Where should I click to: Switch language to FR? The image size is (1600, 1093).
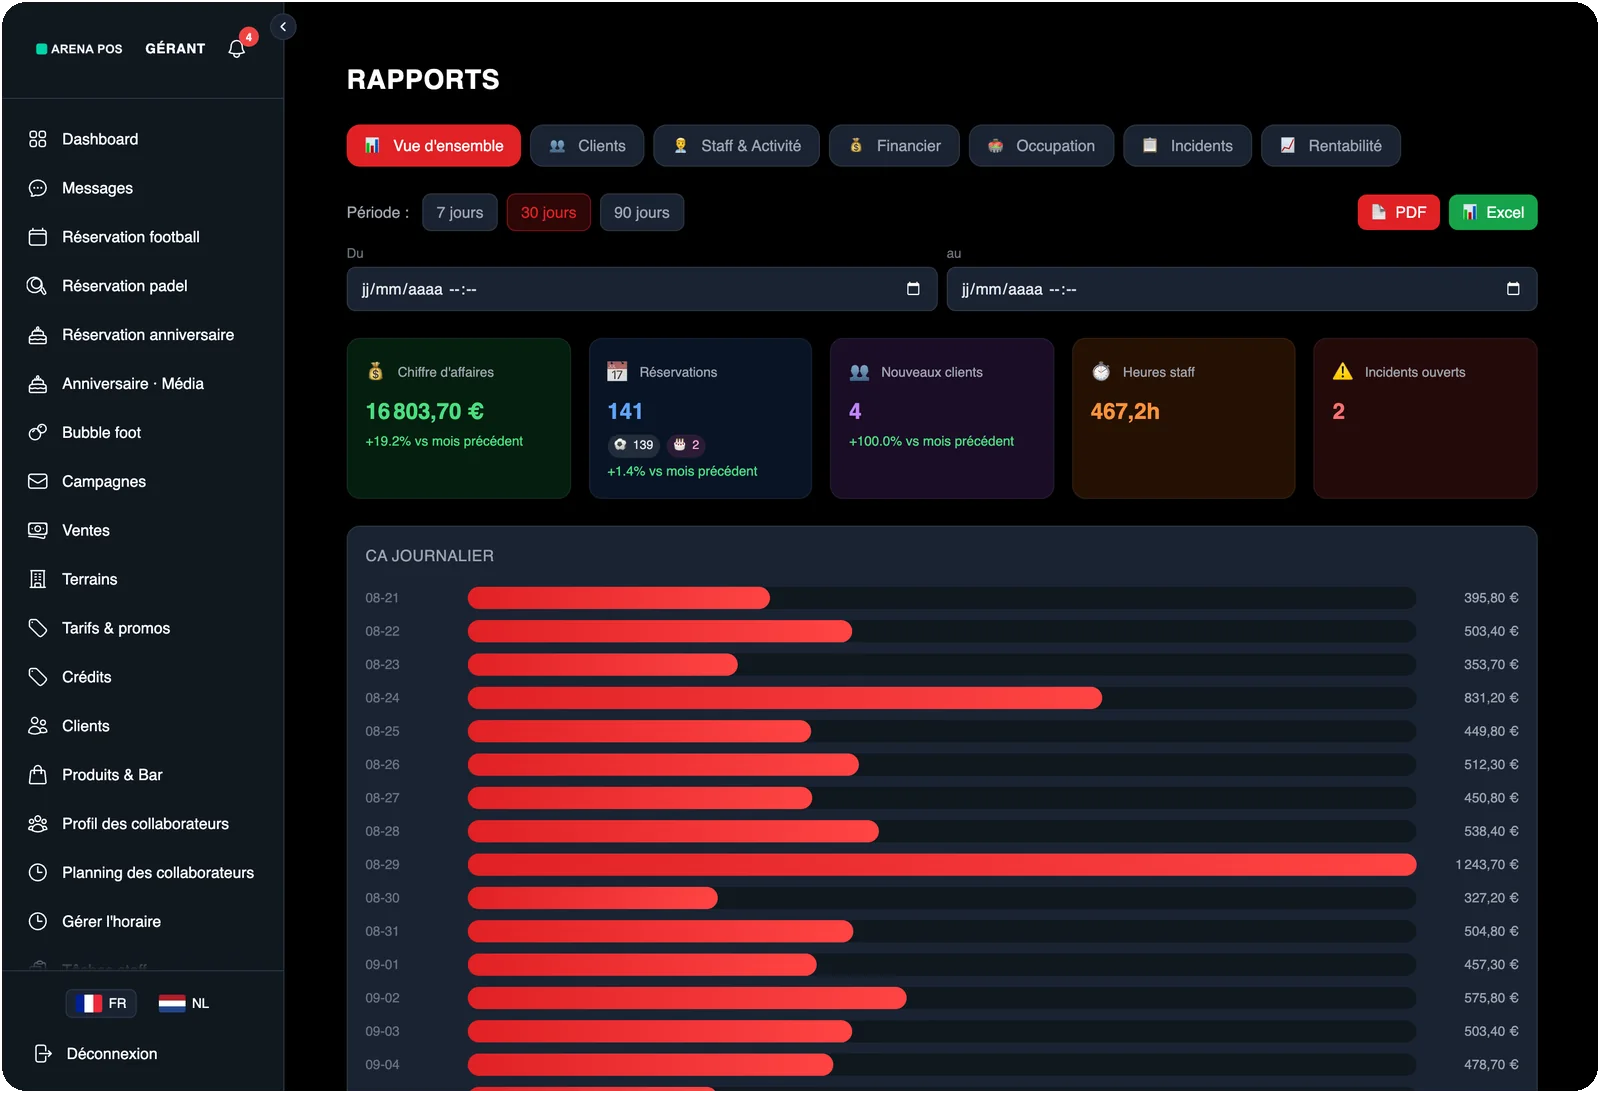[x=101, y=1003]
